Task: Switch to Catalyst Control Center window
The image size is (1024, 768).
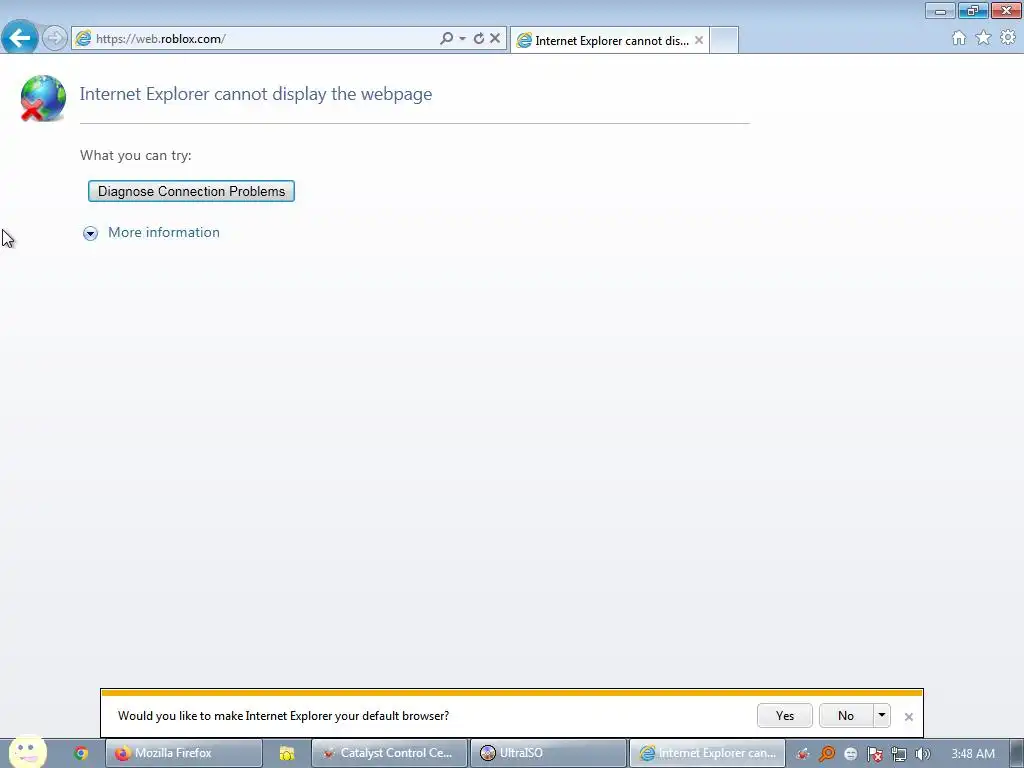Action: [x=390, y=753]
